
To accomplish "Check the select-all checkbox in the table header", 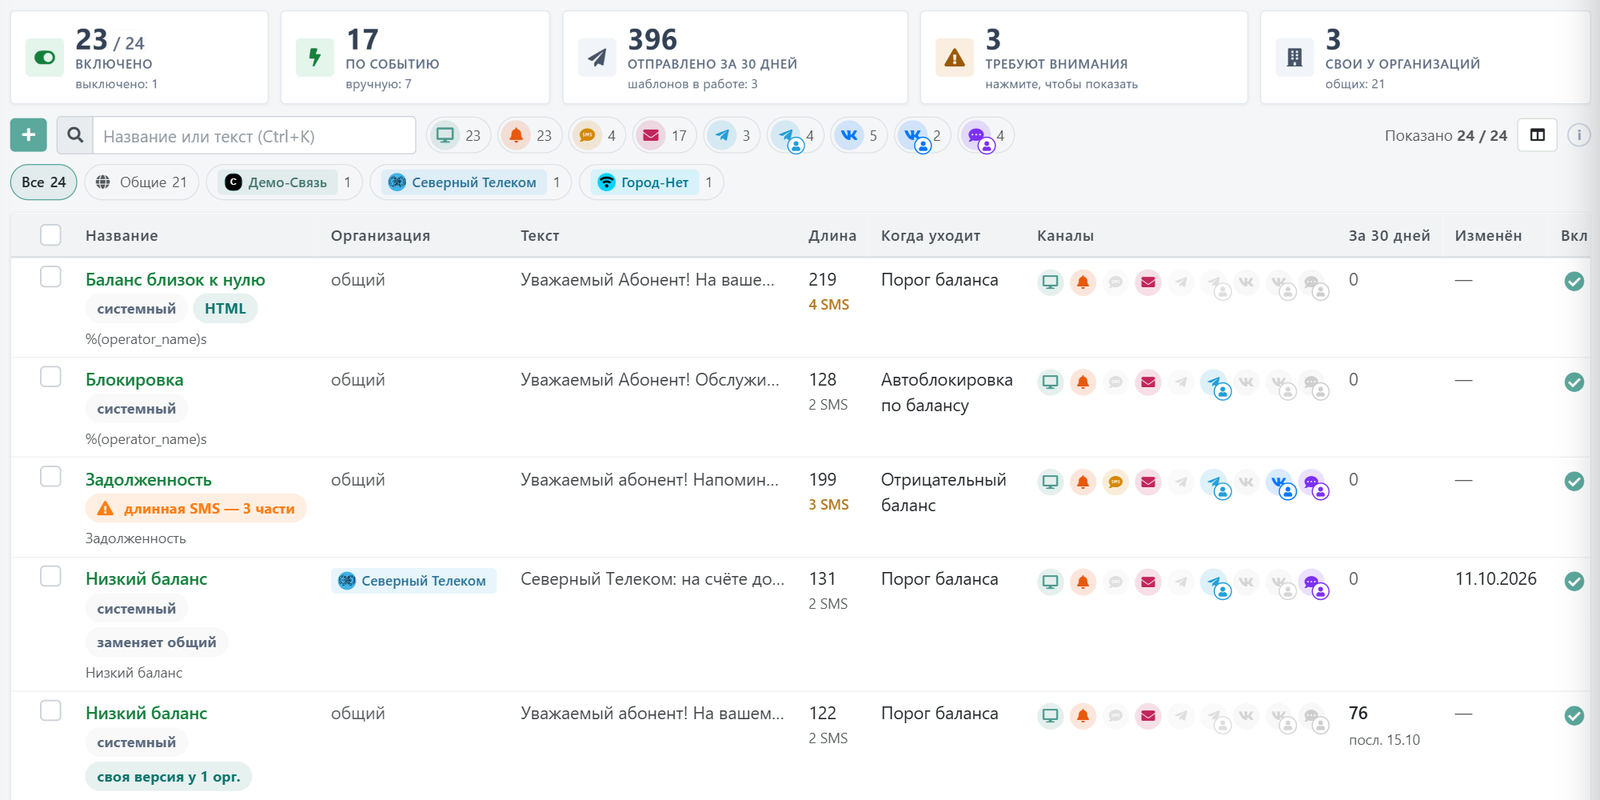I will click(x=51, y=235).
